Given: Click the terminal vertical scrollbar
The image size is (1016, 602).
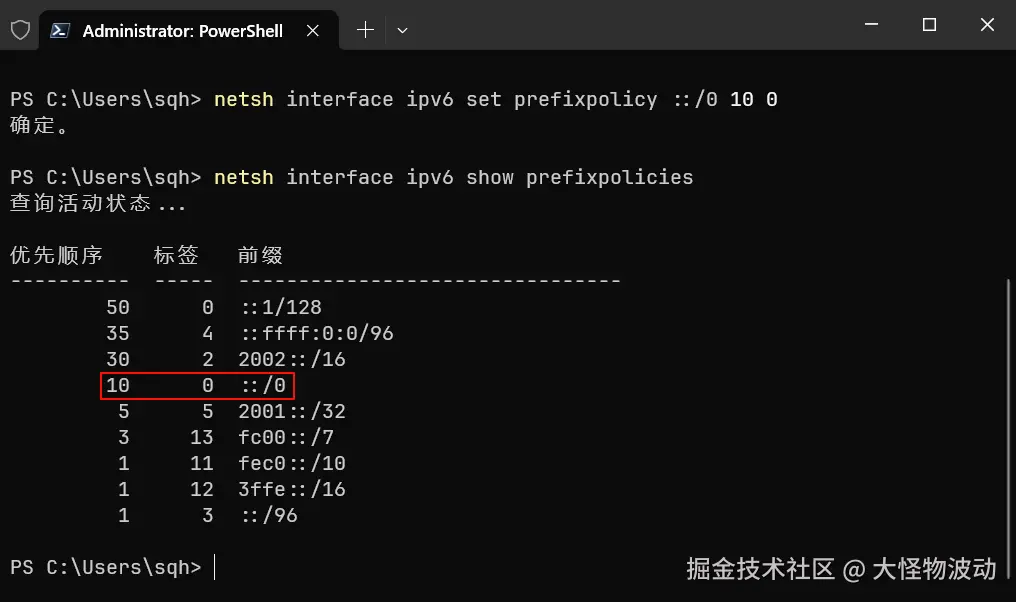Looking at the screenshot, I should point(1008,400).
